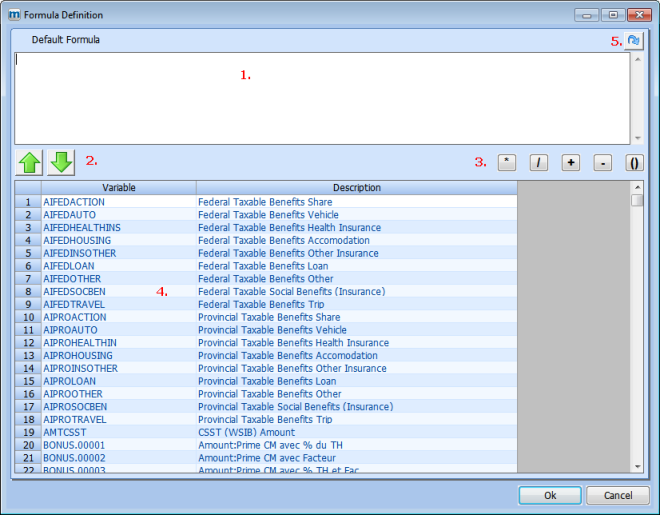This screenshot has width=660, height=515.
Task: Click description Federal Taxable Benefits Health Insurance
Action: click(290, 228)
